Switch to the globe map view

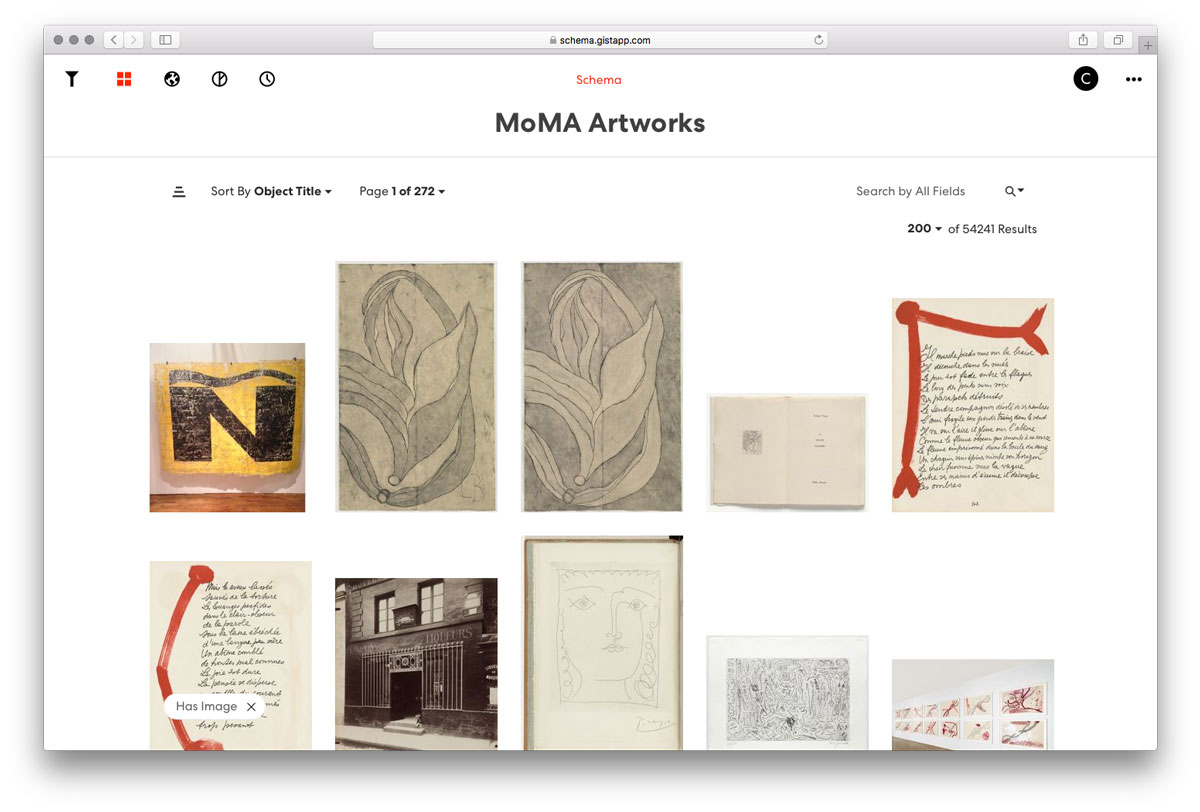click(172, 79)
